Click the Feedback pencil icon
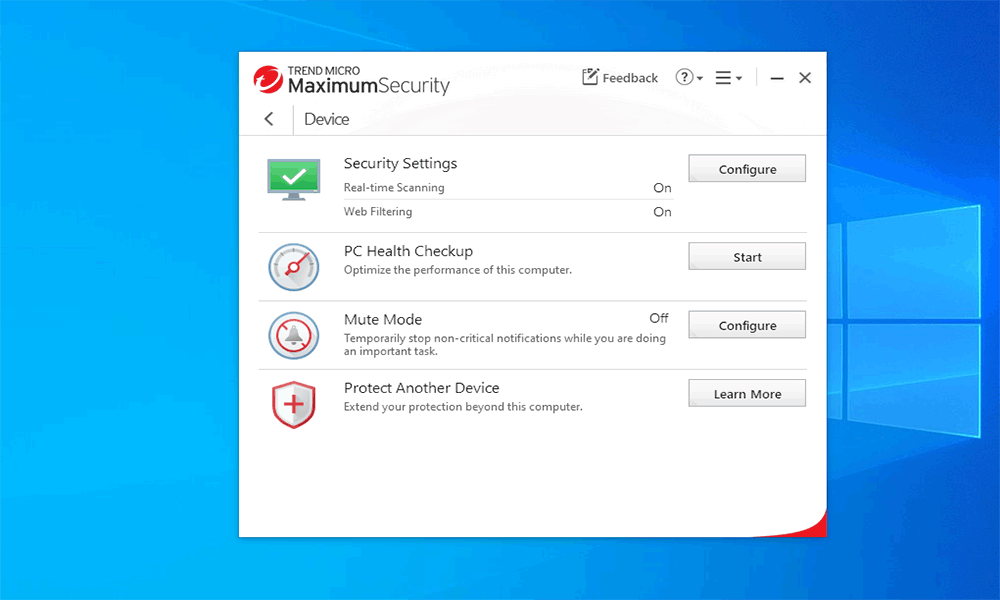This screenshot has height=600, width=1000. tap(590, 77)
